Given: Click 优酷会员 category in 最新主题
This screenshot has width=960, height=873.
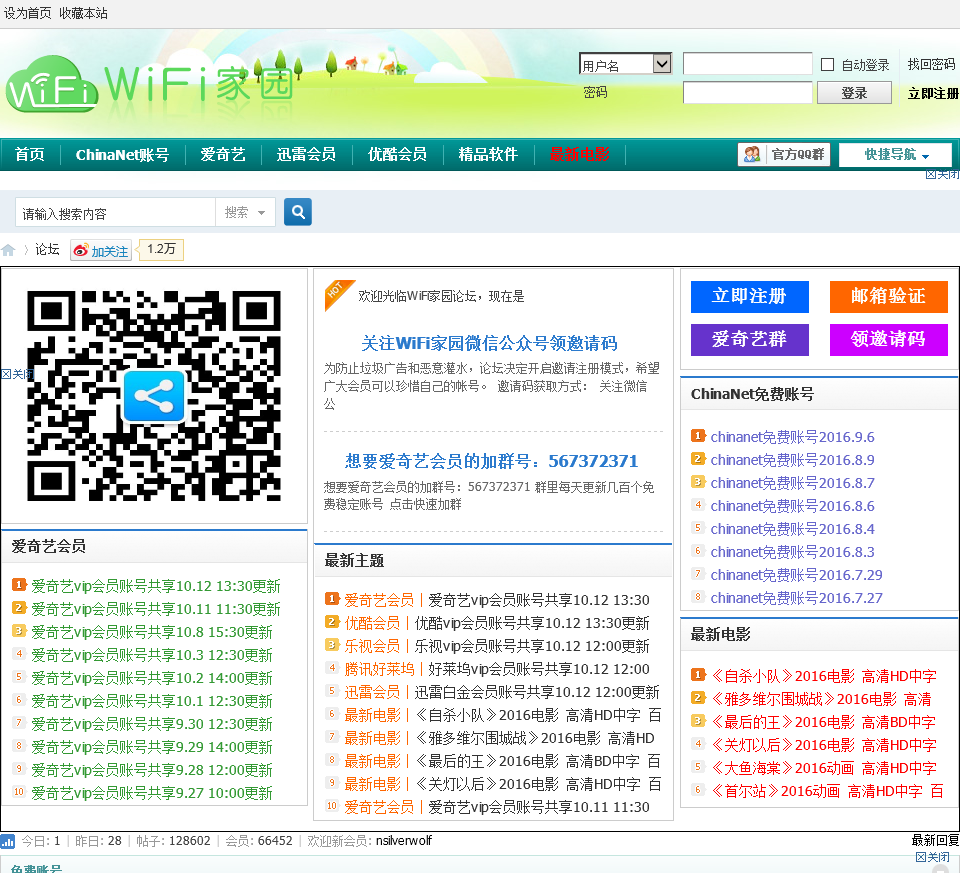Looking at the screenshot, I should (372, 623).
